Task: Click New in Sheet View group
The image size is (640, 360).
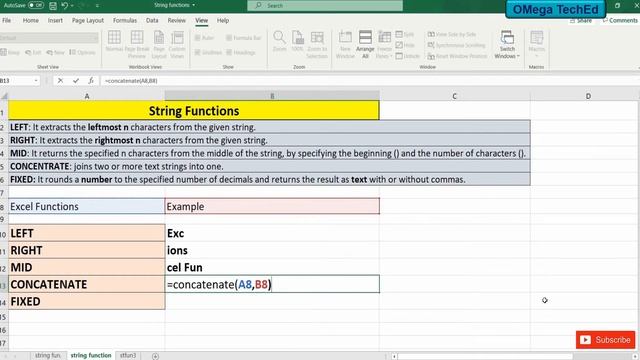Action: [x=56, y=52]
